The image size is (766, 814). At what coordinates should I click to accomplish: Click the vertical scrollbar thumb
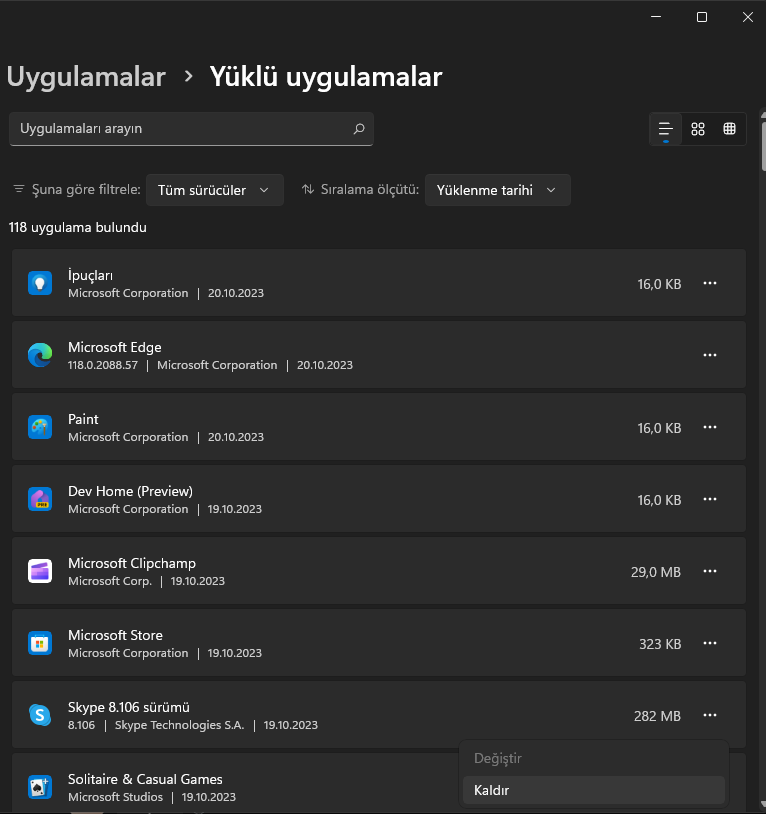[763, 145]
